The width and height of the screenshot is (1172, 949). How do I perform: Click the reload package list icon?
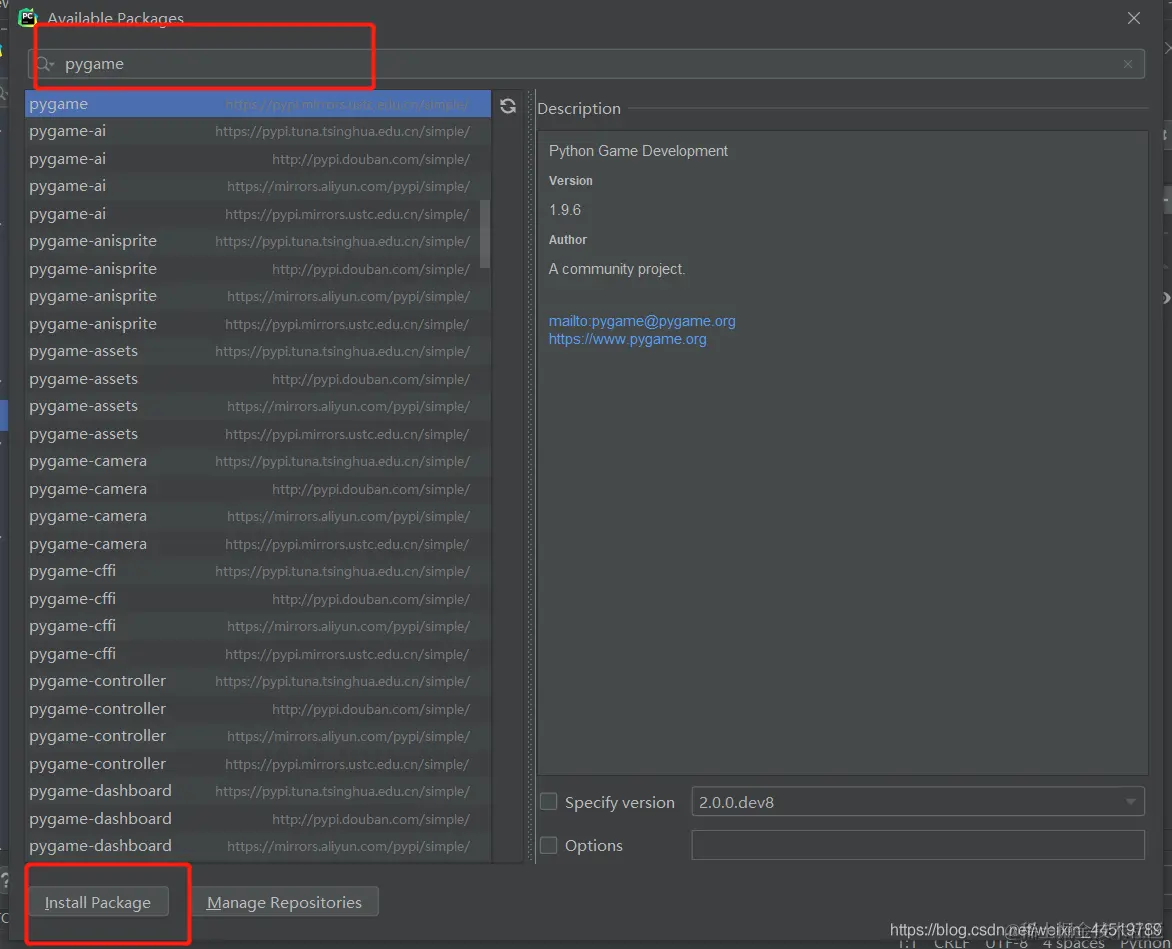[508, 106]
